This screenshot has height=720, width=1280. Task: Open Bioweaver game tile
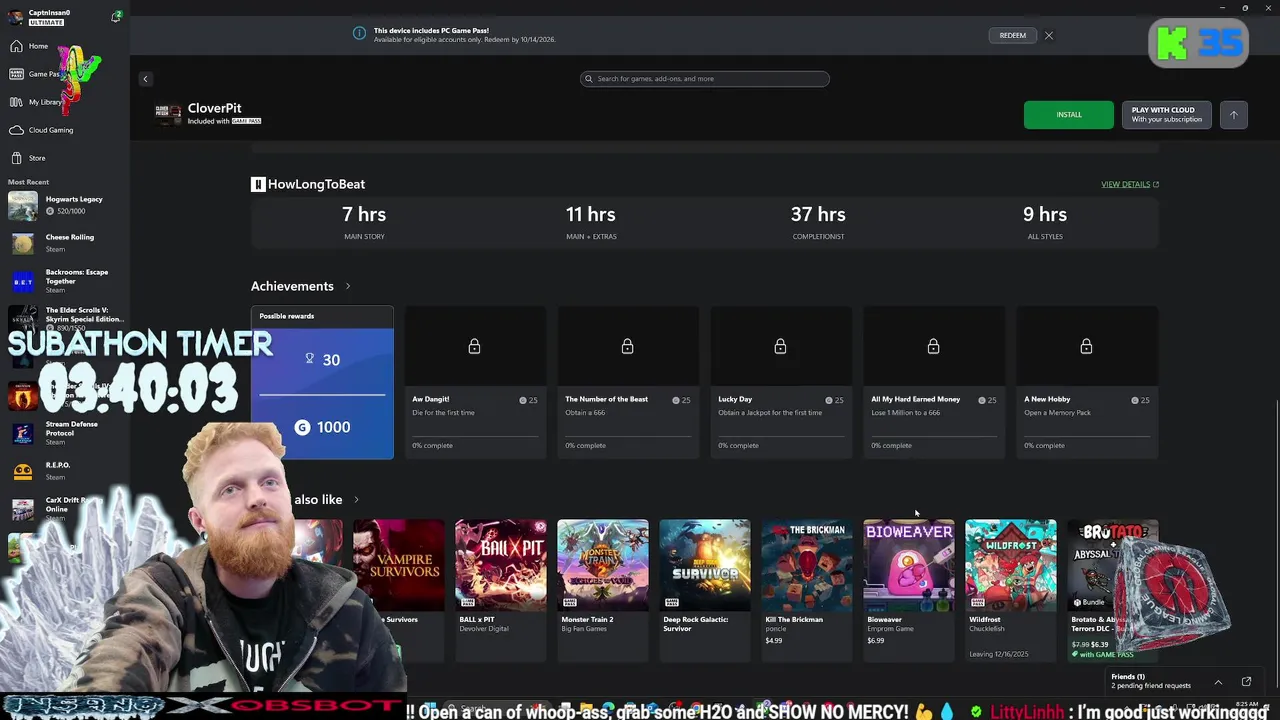909,590
